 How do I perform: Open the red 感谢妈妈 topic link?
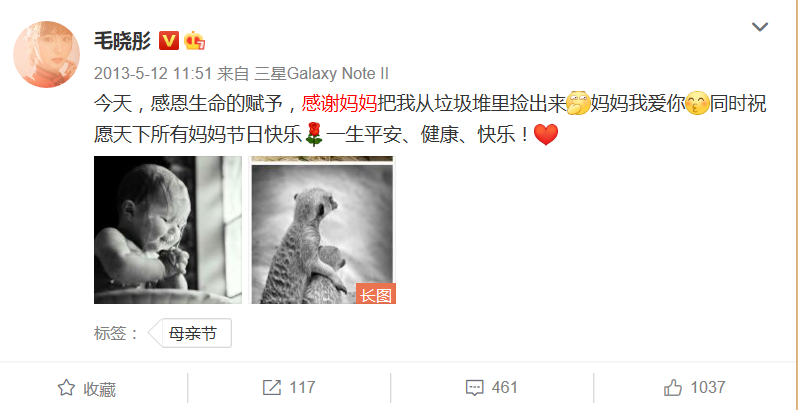pos(339,104)
